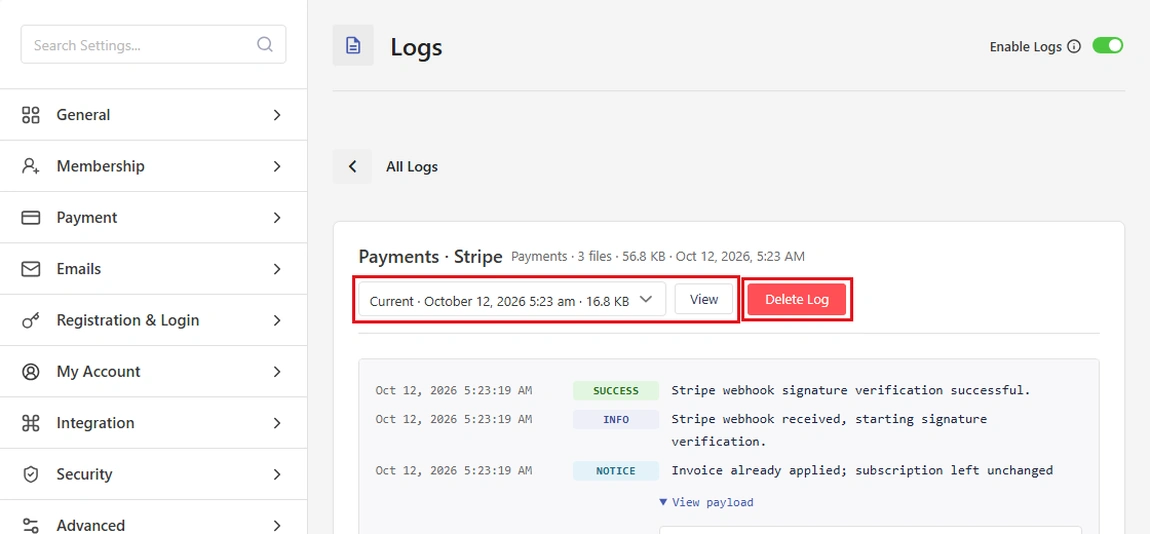Image resolution: width=1150 pixels, height=534 pixels.
Task: Click the Payments · Stripe heading
Action: 431,257
